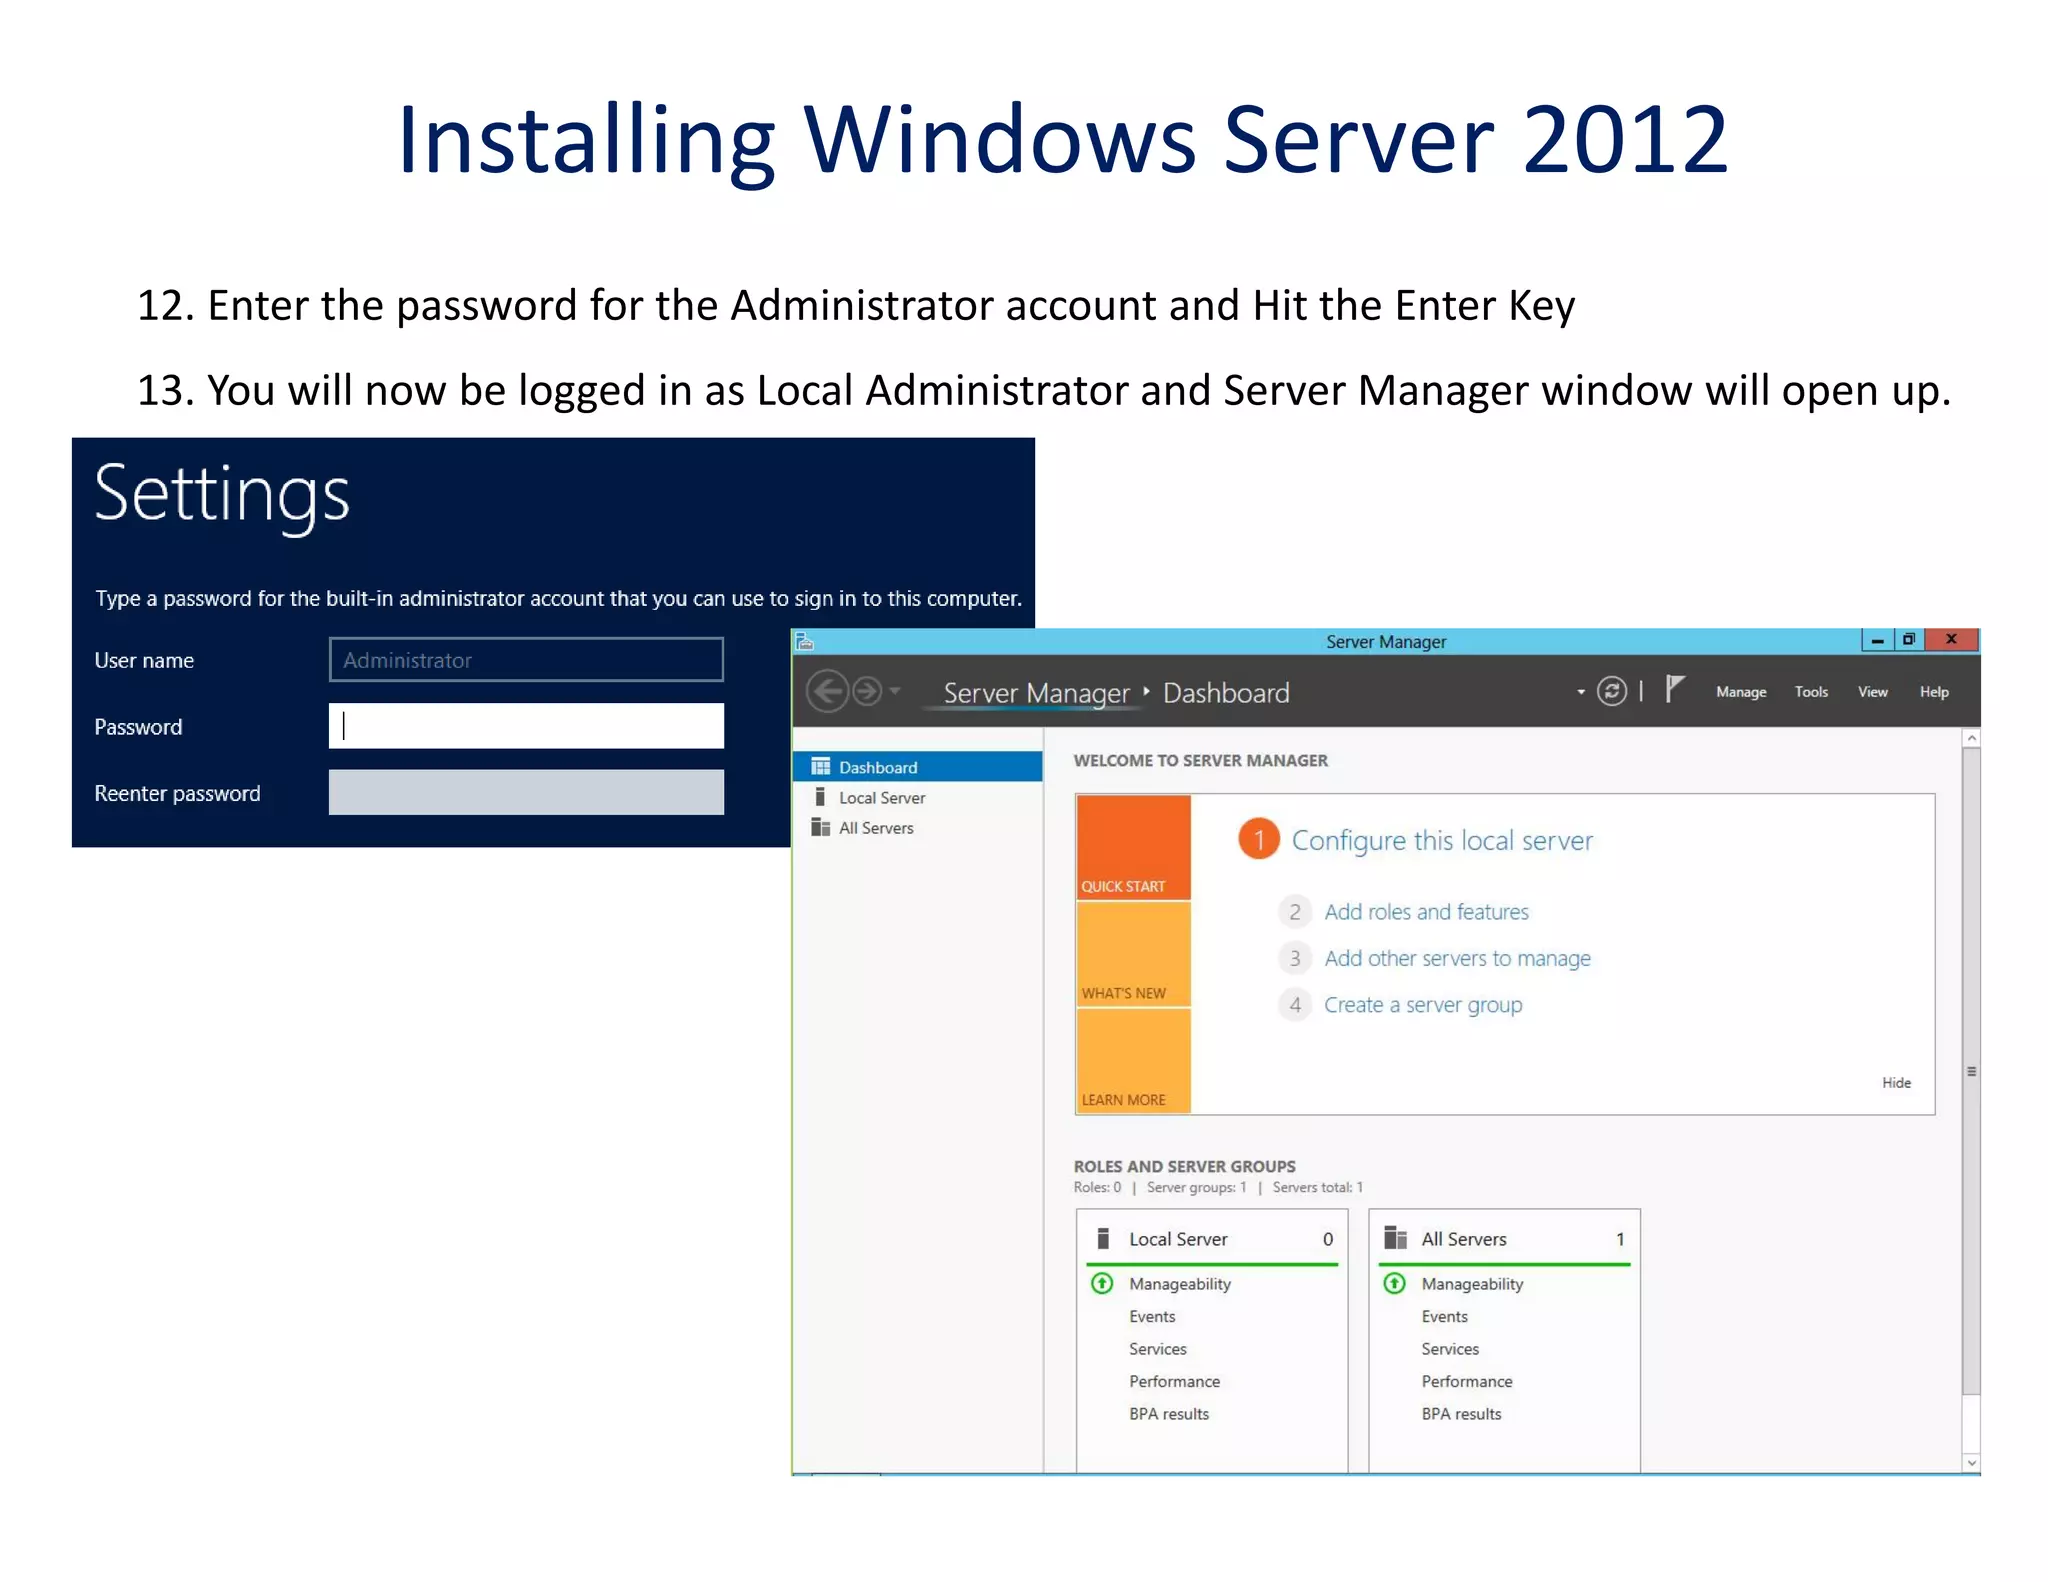This screenshot has height=1582, width=2048.
Task: Click the All Servers icon in sidebar
Action: click(821, 827)
